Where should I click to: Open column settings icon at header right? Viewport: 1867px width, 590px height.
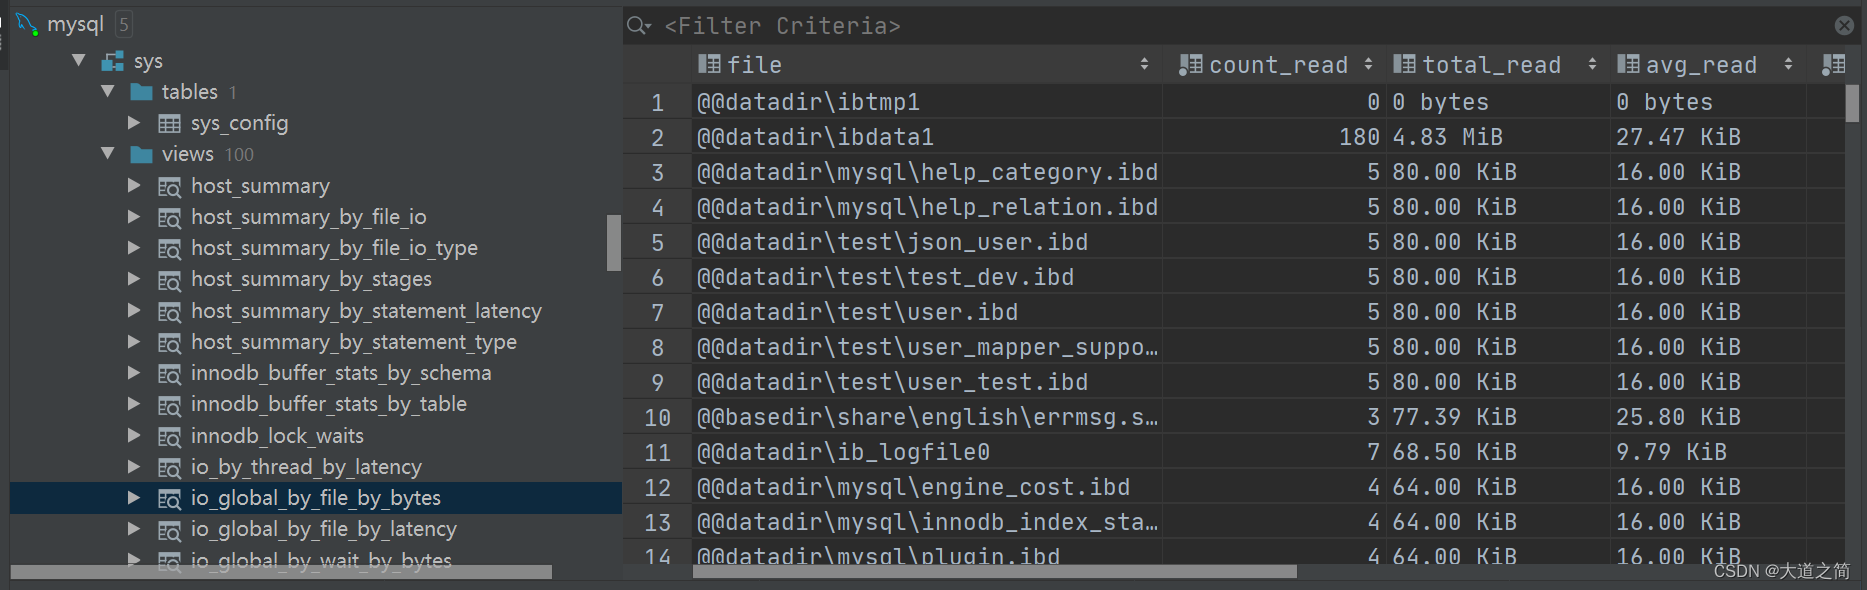pyautogui.click(x=1834, y=65)
